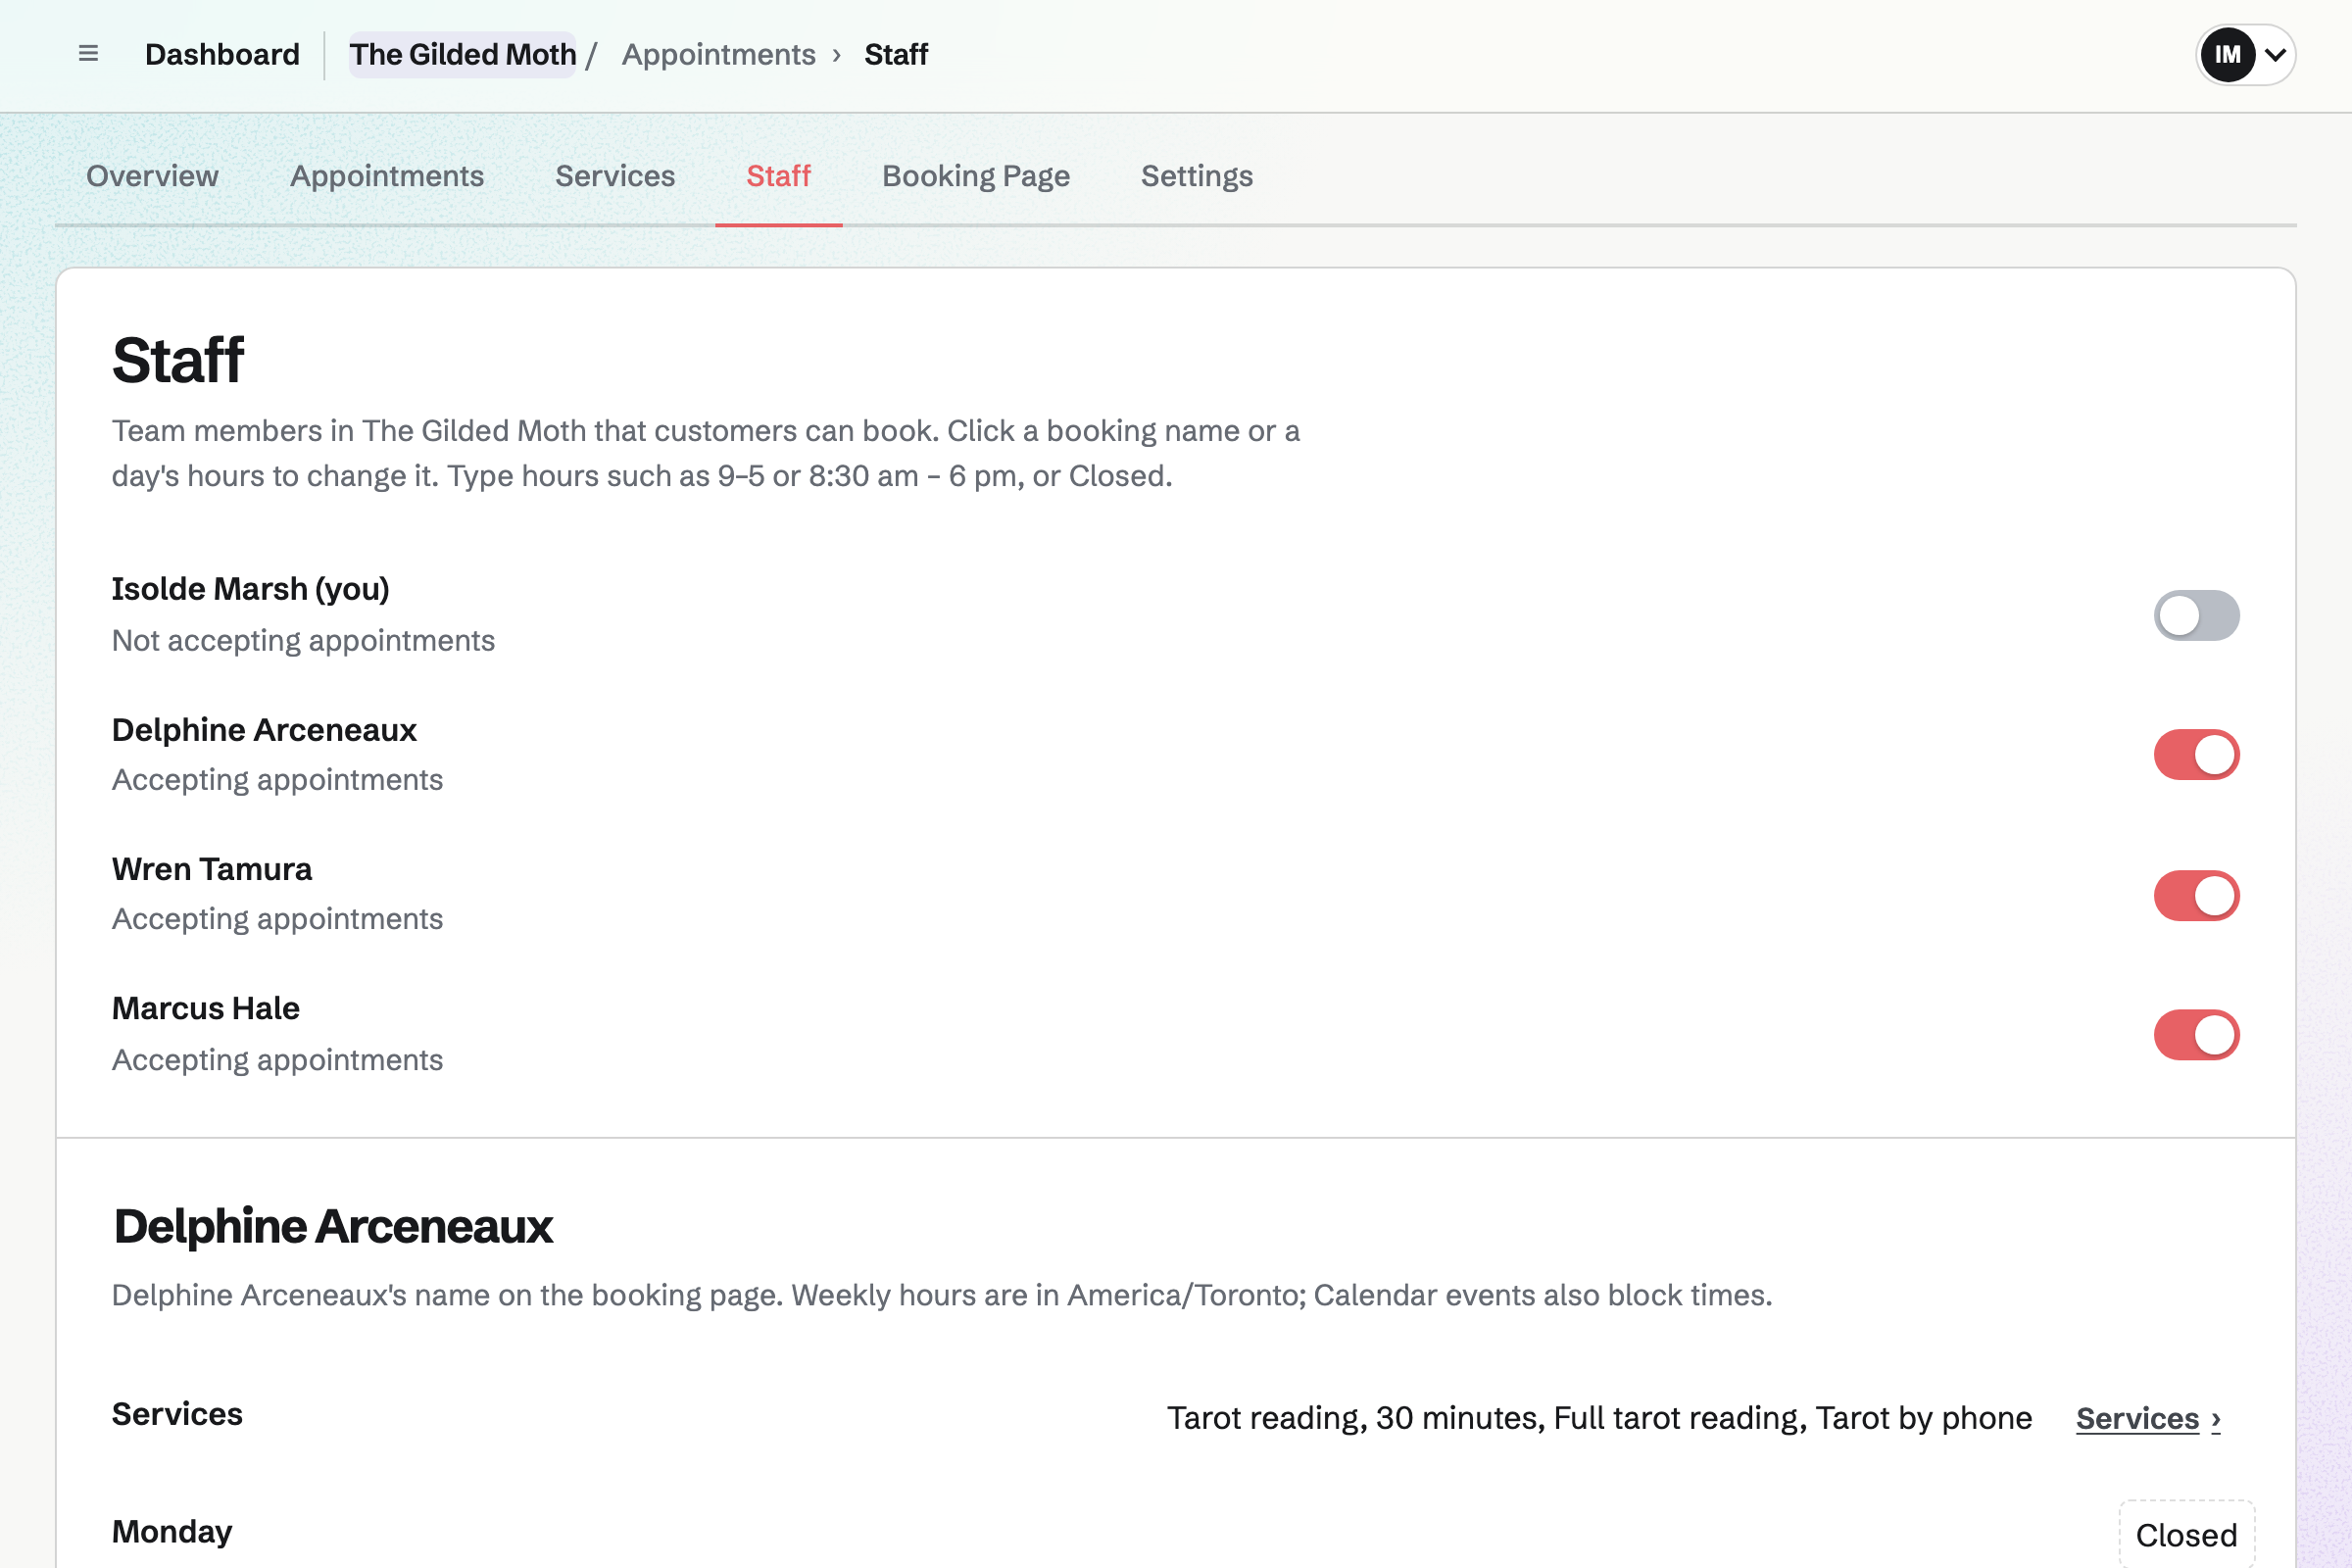Open the Services link for Delphine
Screen dimensions: 2352x1568
[x=2148, y=1418]
